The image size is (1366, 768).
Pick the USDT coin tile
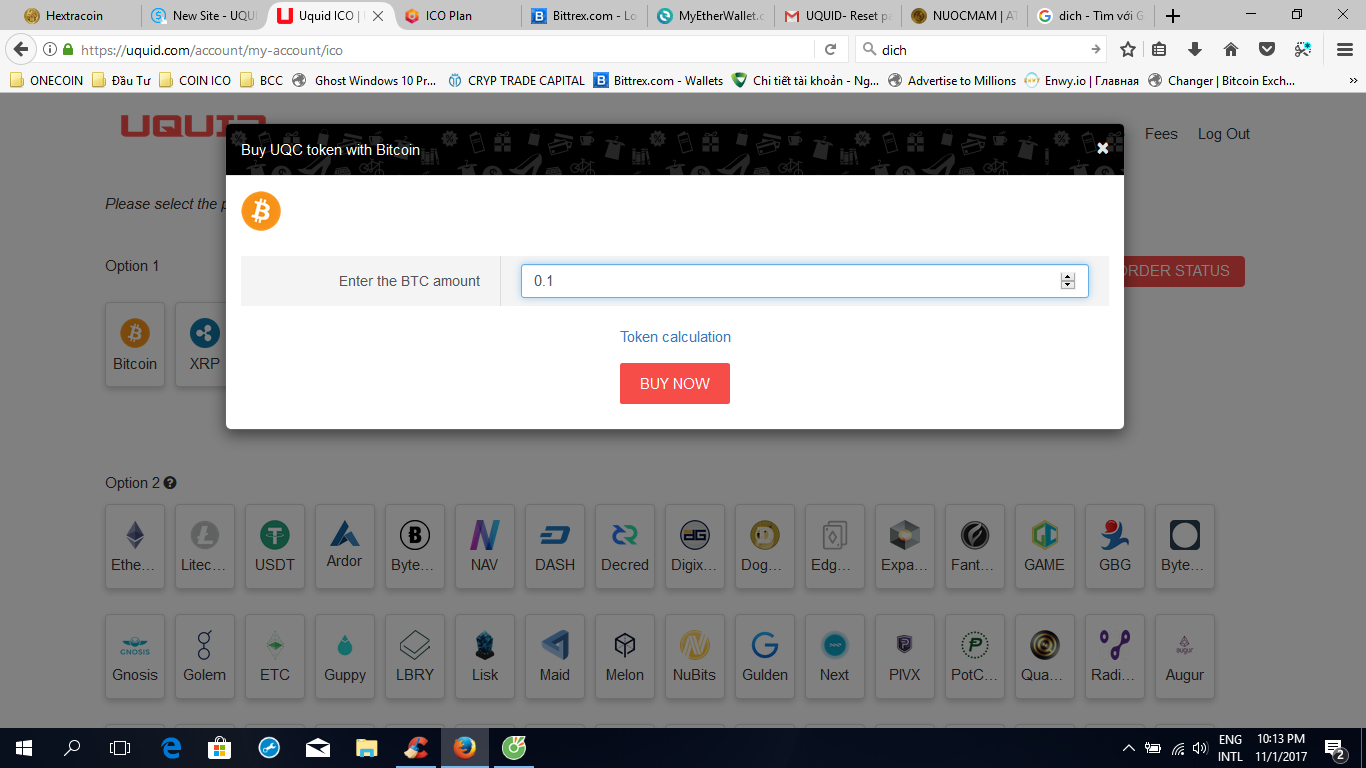[x=275, y=546]
